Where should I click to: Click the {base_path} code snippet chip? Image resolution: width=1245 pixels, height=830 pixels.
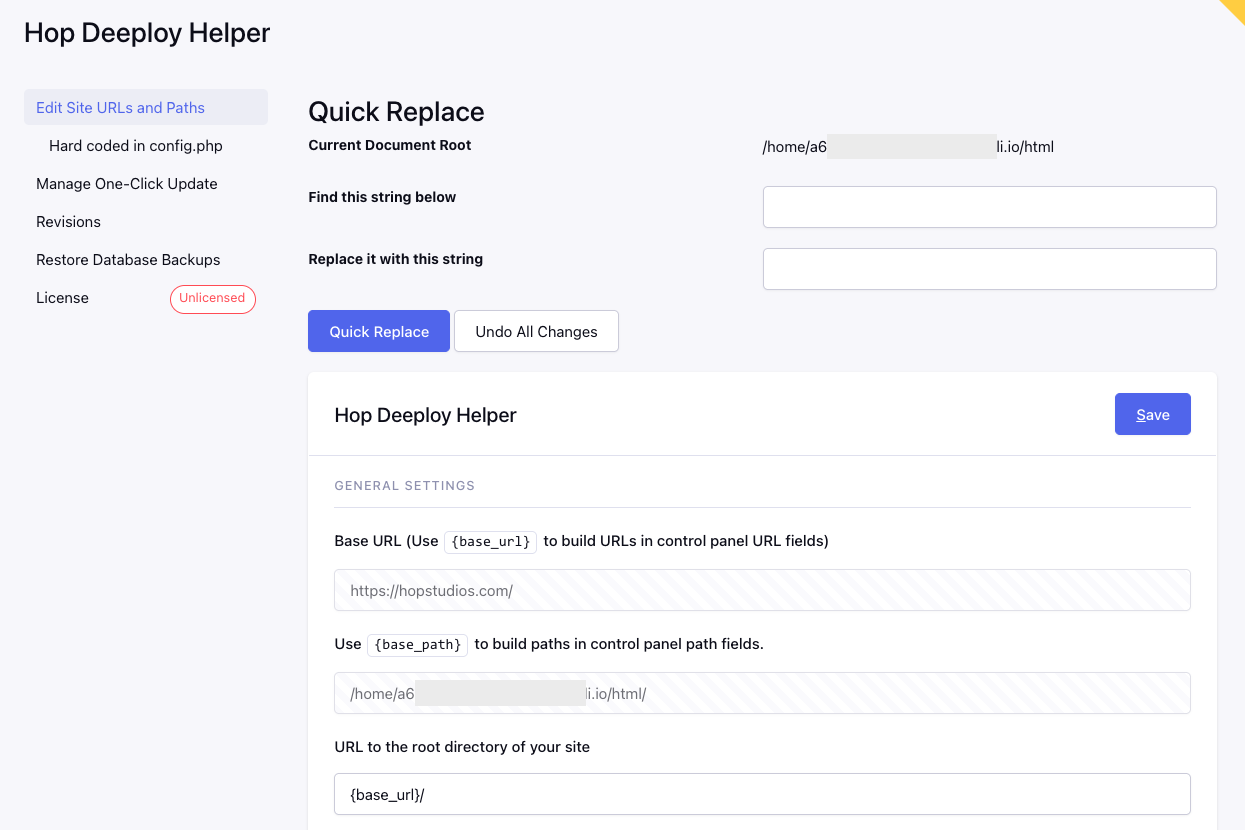(417, 644)
